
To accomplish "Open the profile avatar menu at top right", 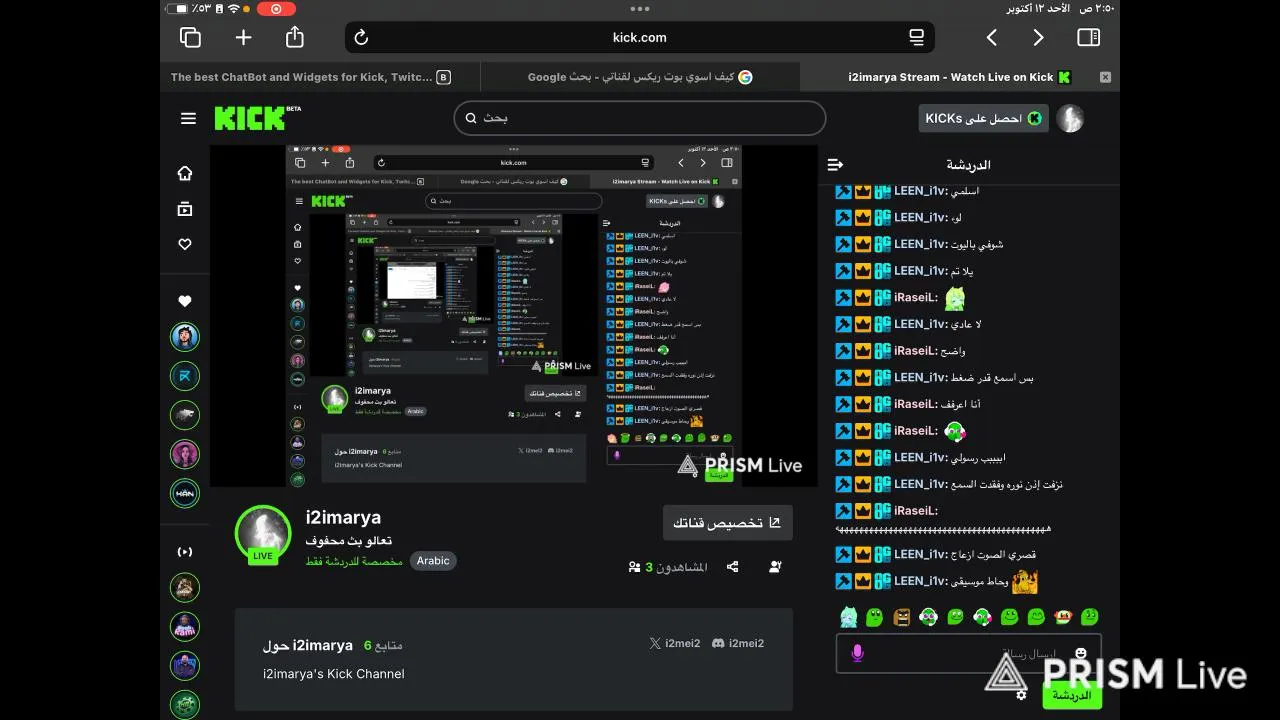I will (1071, 118).
